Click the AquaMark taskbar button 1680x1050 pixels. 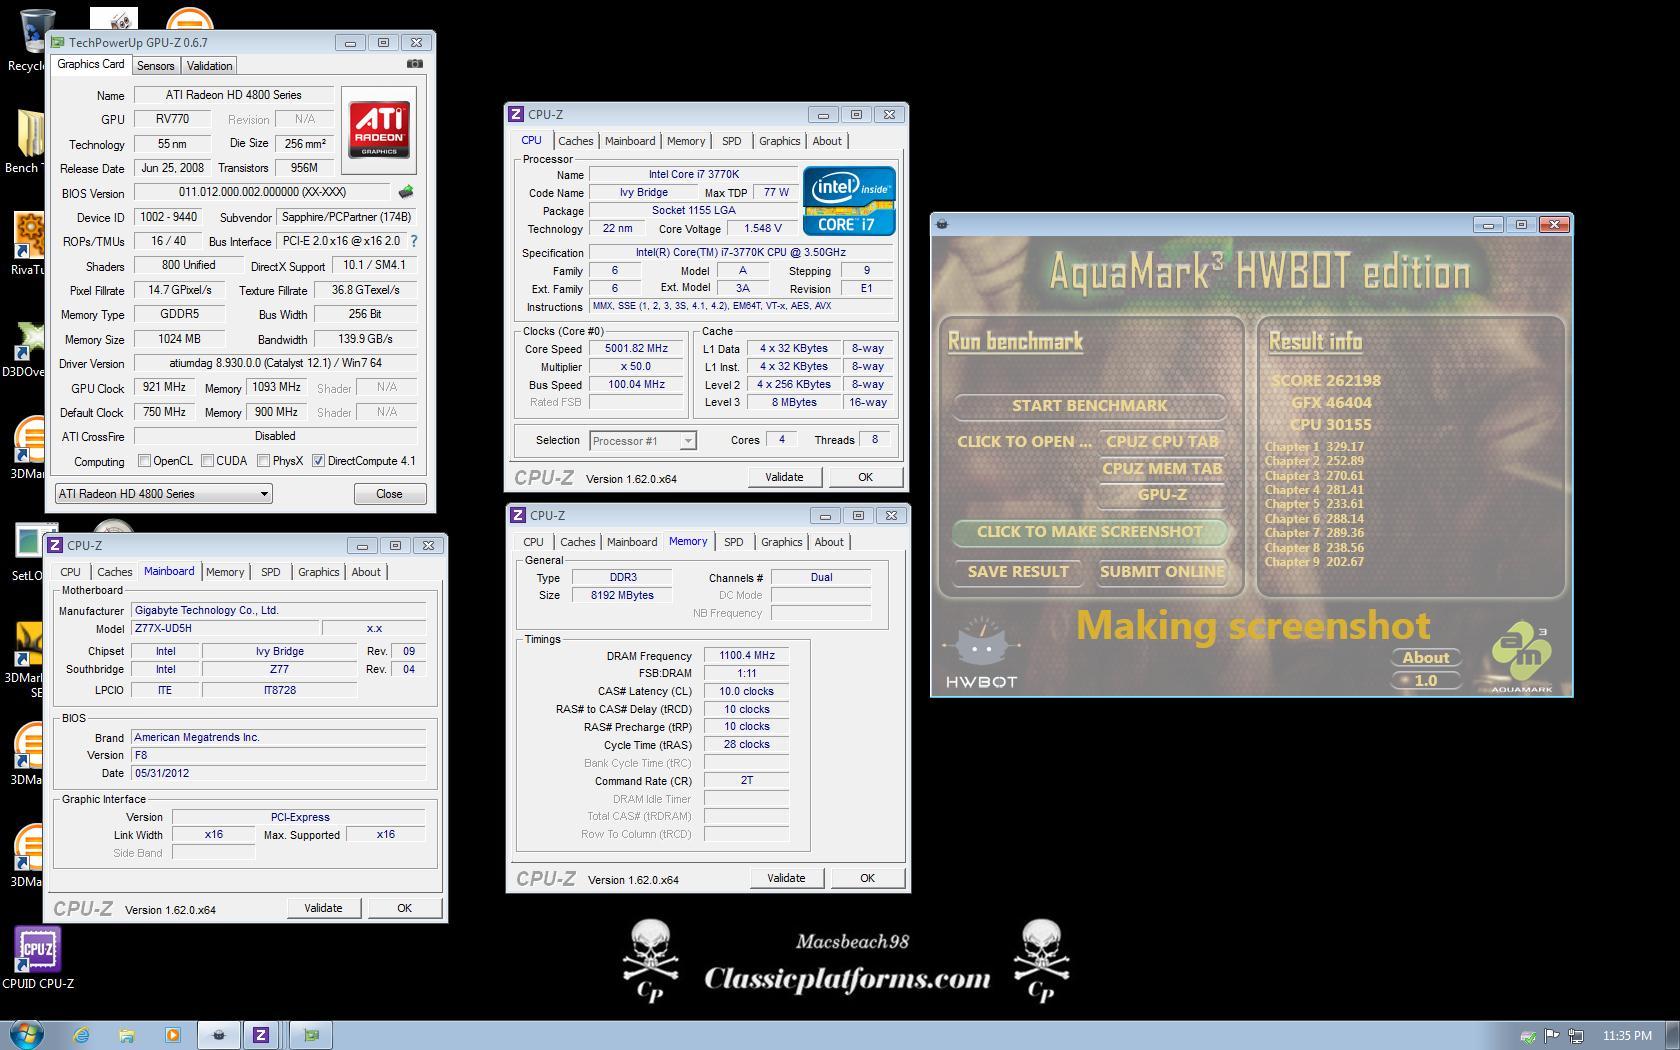pyautogui.click(x=219, y=1035)
